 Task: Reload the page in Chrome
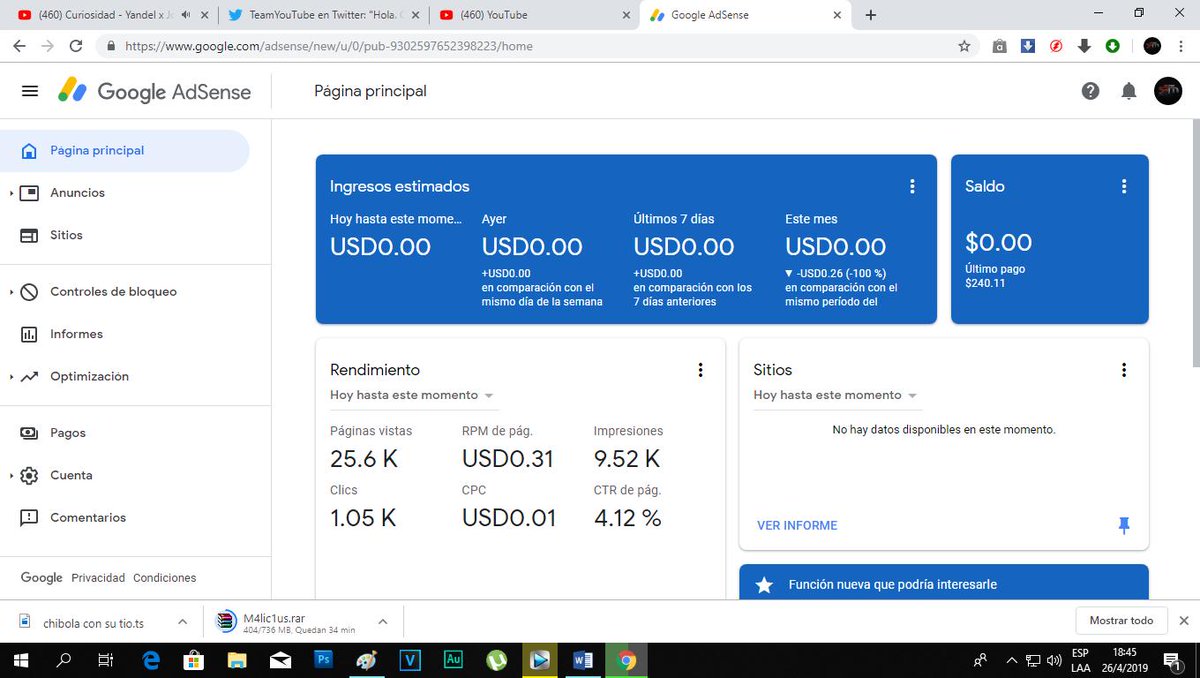click(x=76, y=46)
